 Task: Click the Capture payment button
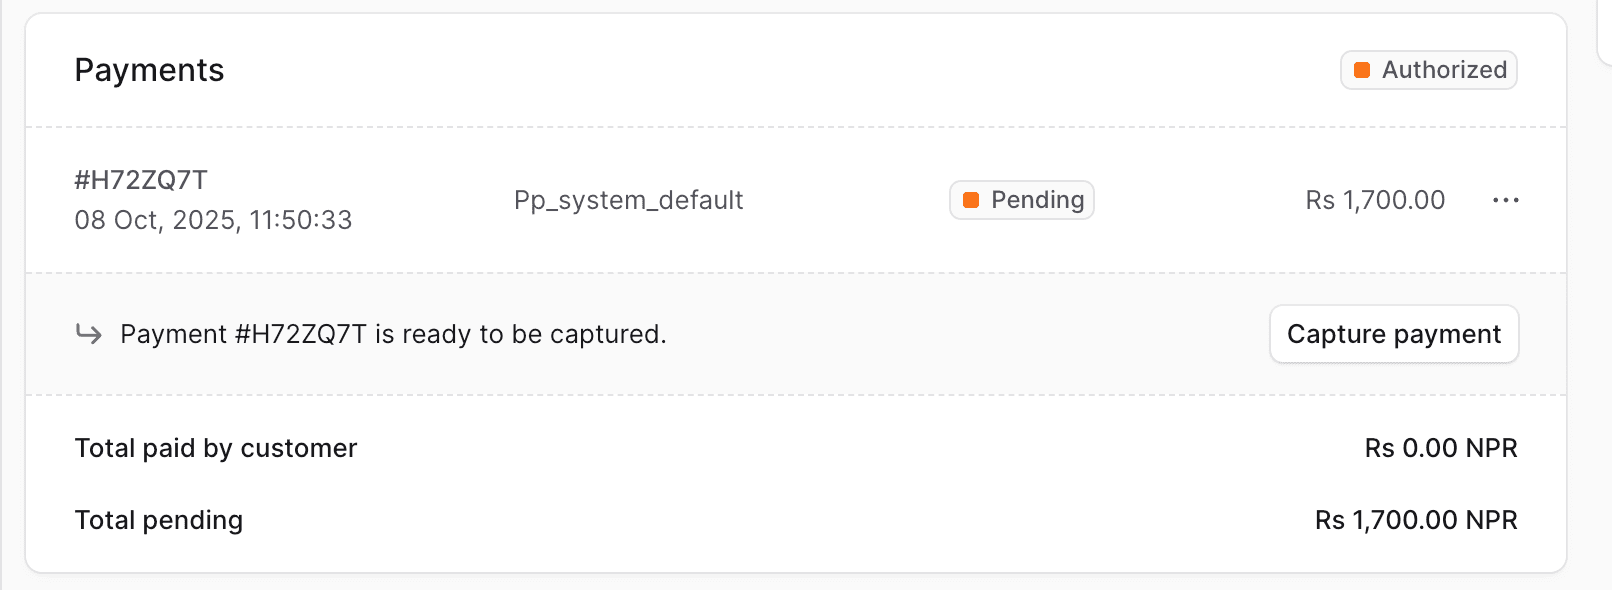point(1393,334)
